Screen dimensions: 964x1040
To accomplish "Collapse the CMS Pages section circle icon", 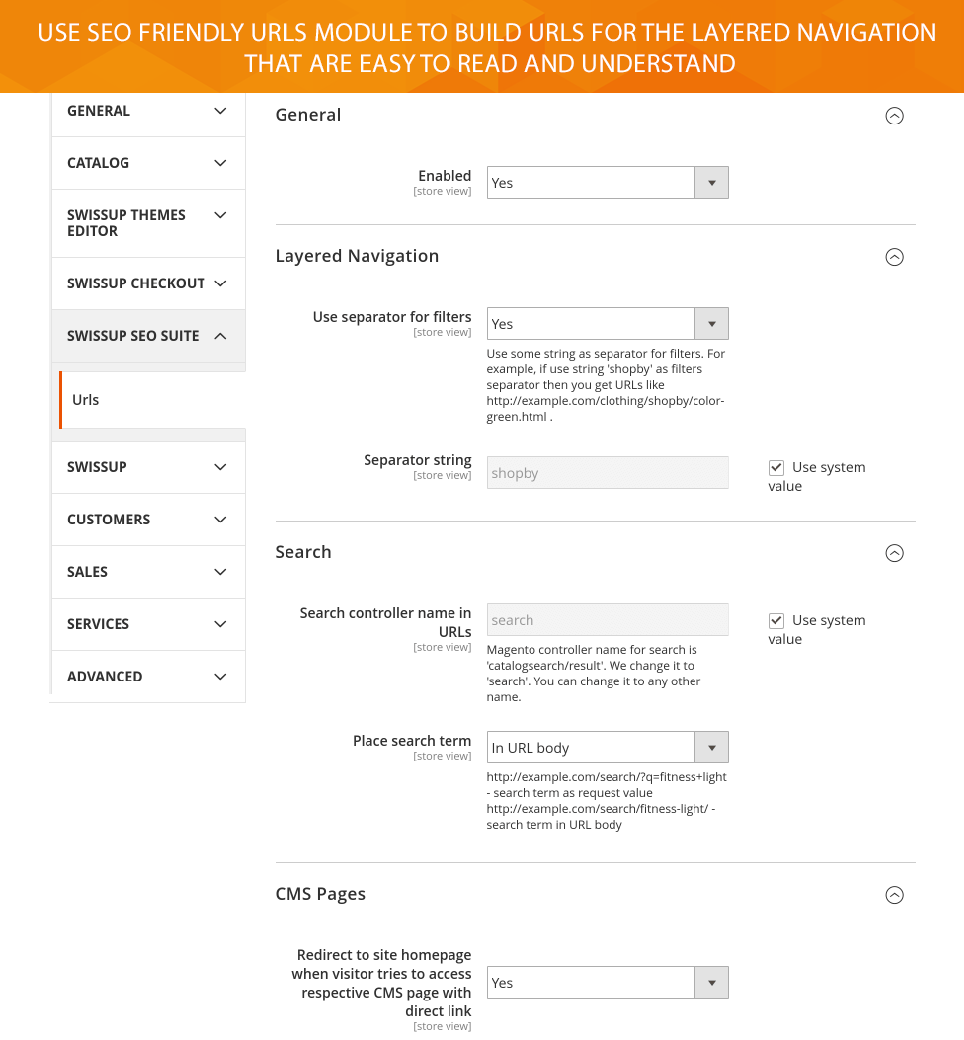I will (x=894, y=895).
